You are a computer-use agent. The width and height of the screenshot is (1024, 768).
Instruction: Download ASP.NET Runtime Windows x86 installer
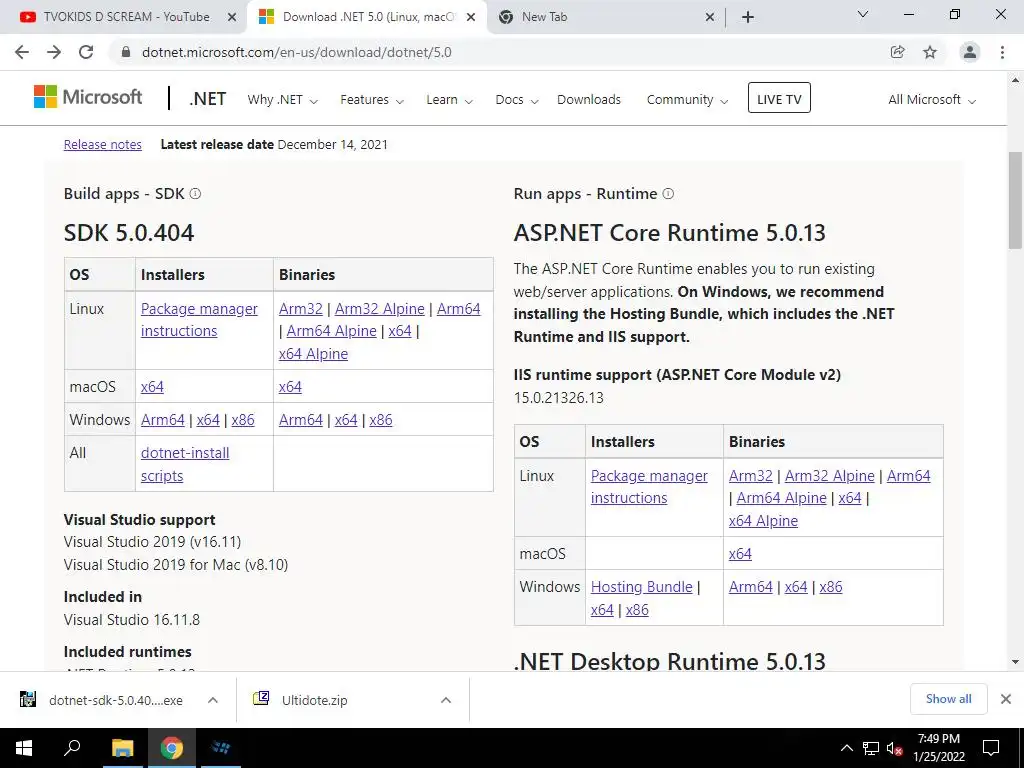pyautogui.click(x=637, y=610)
